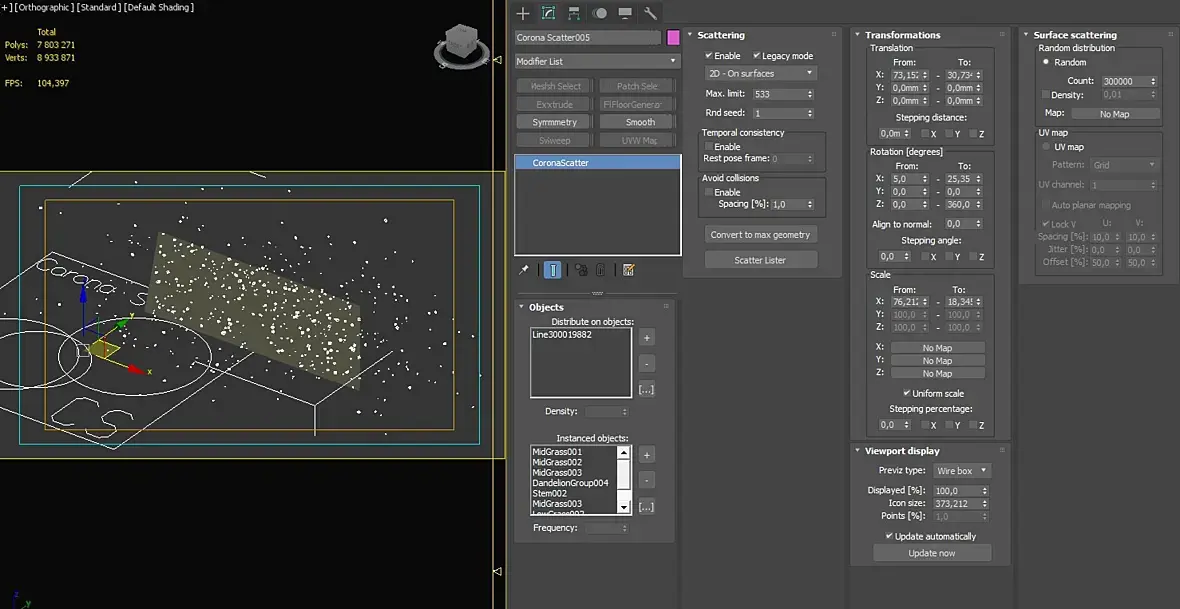
Task: Click the magenta object color swatch
Action: click(674, 38)
